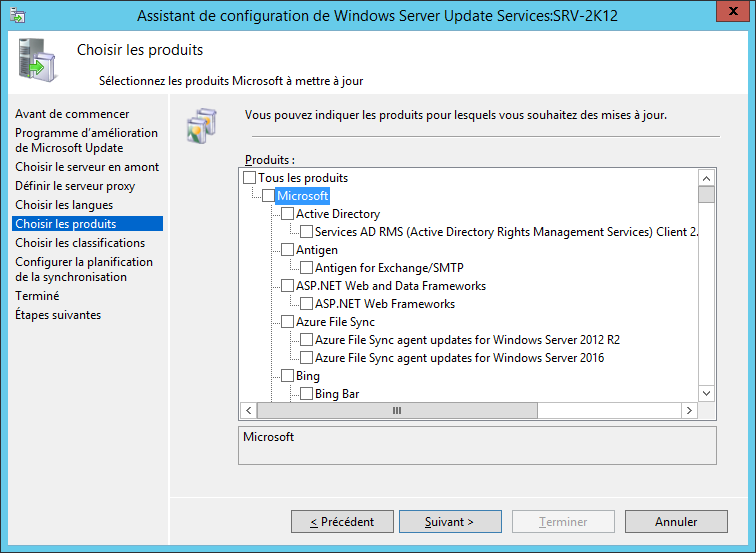
Task: Close the WSUS configuration wizard window
Action: (733, 11)
